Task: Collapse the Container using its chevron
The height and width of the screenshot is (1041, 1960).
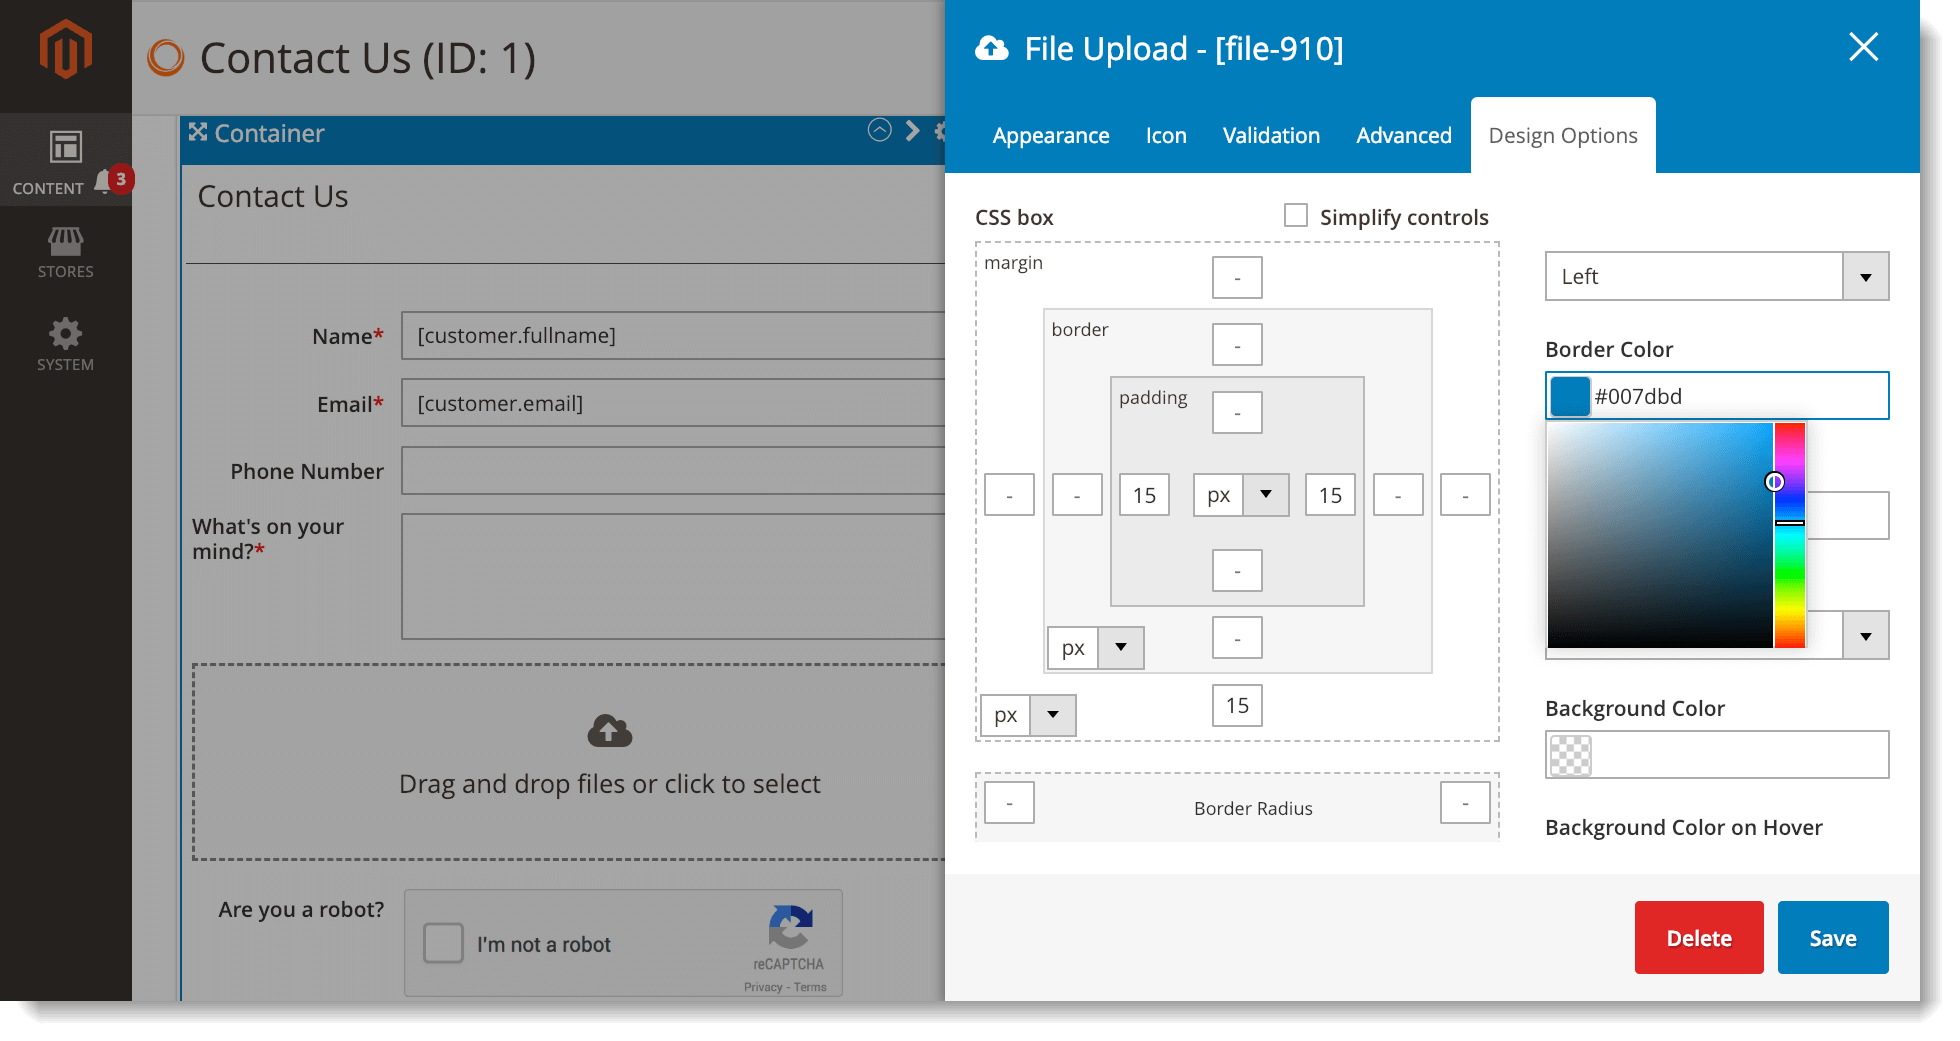Action: [879, 130]
